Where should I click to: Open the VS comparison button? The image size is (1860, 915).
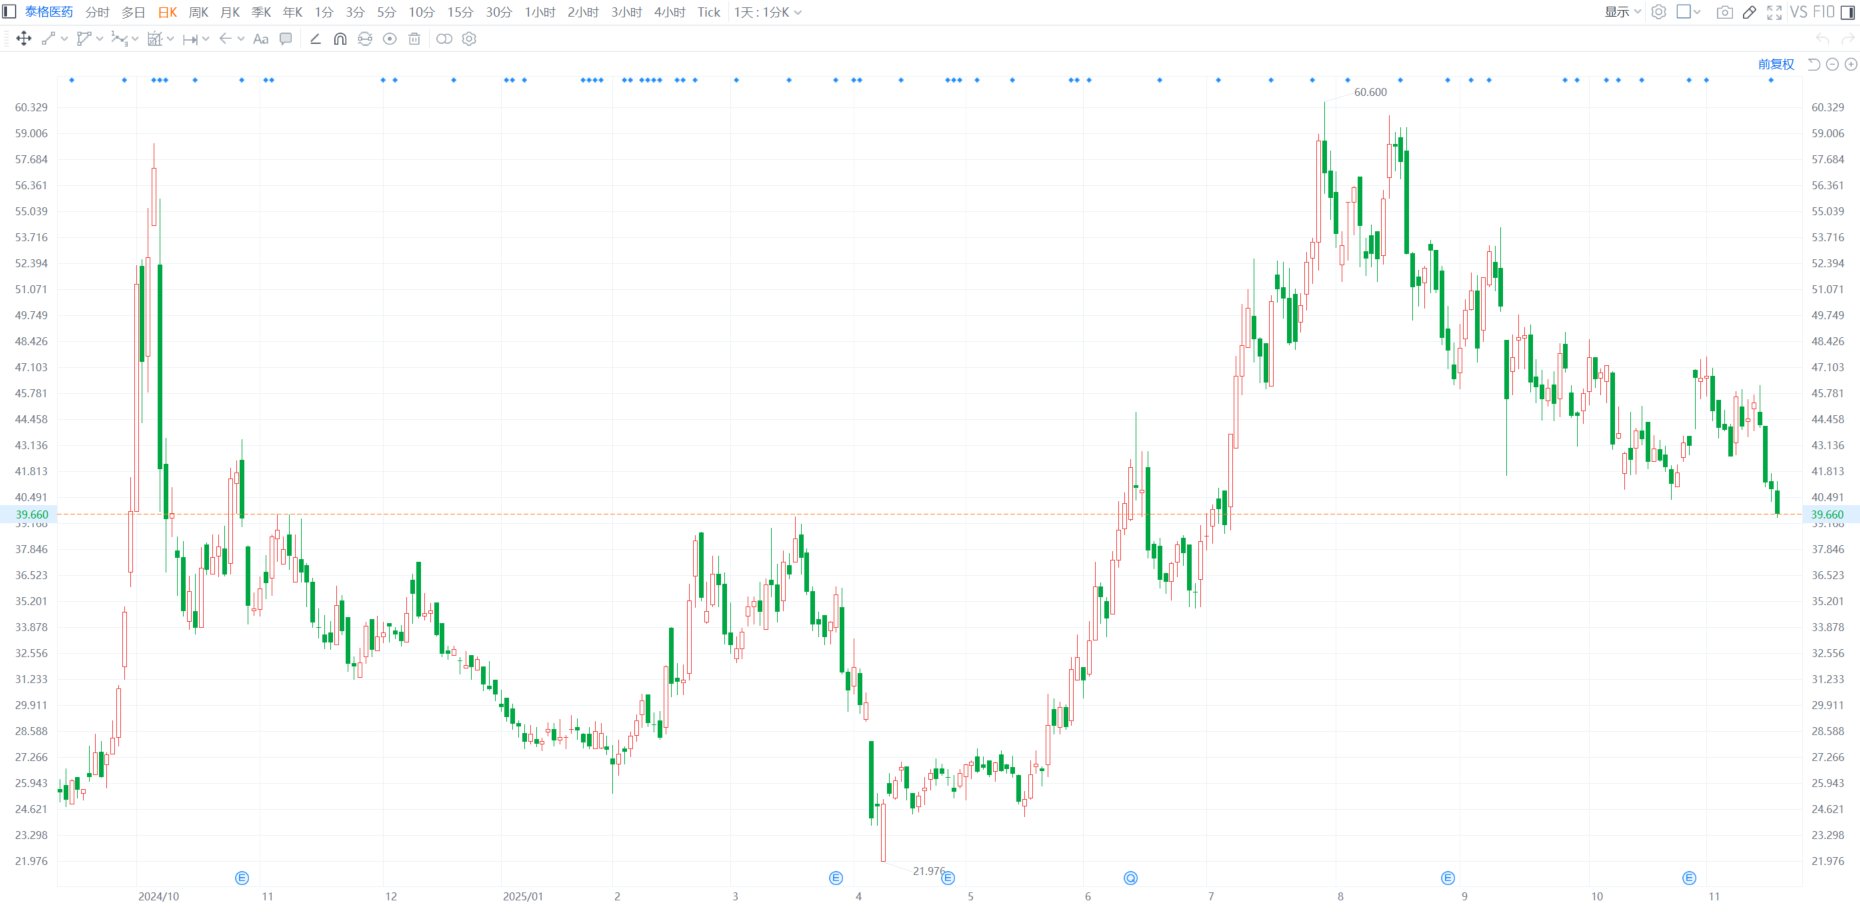1798,12
